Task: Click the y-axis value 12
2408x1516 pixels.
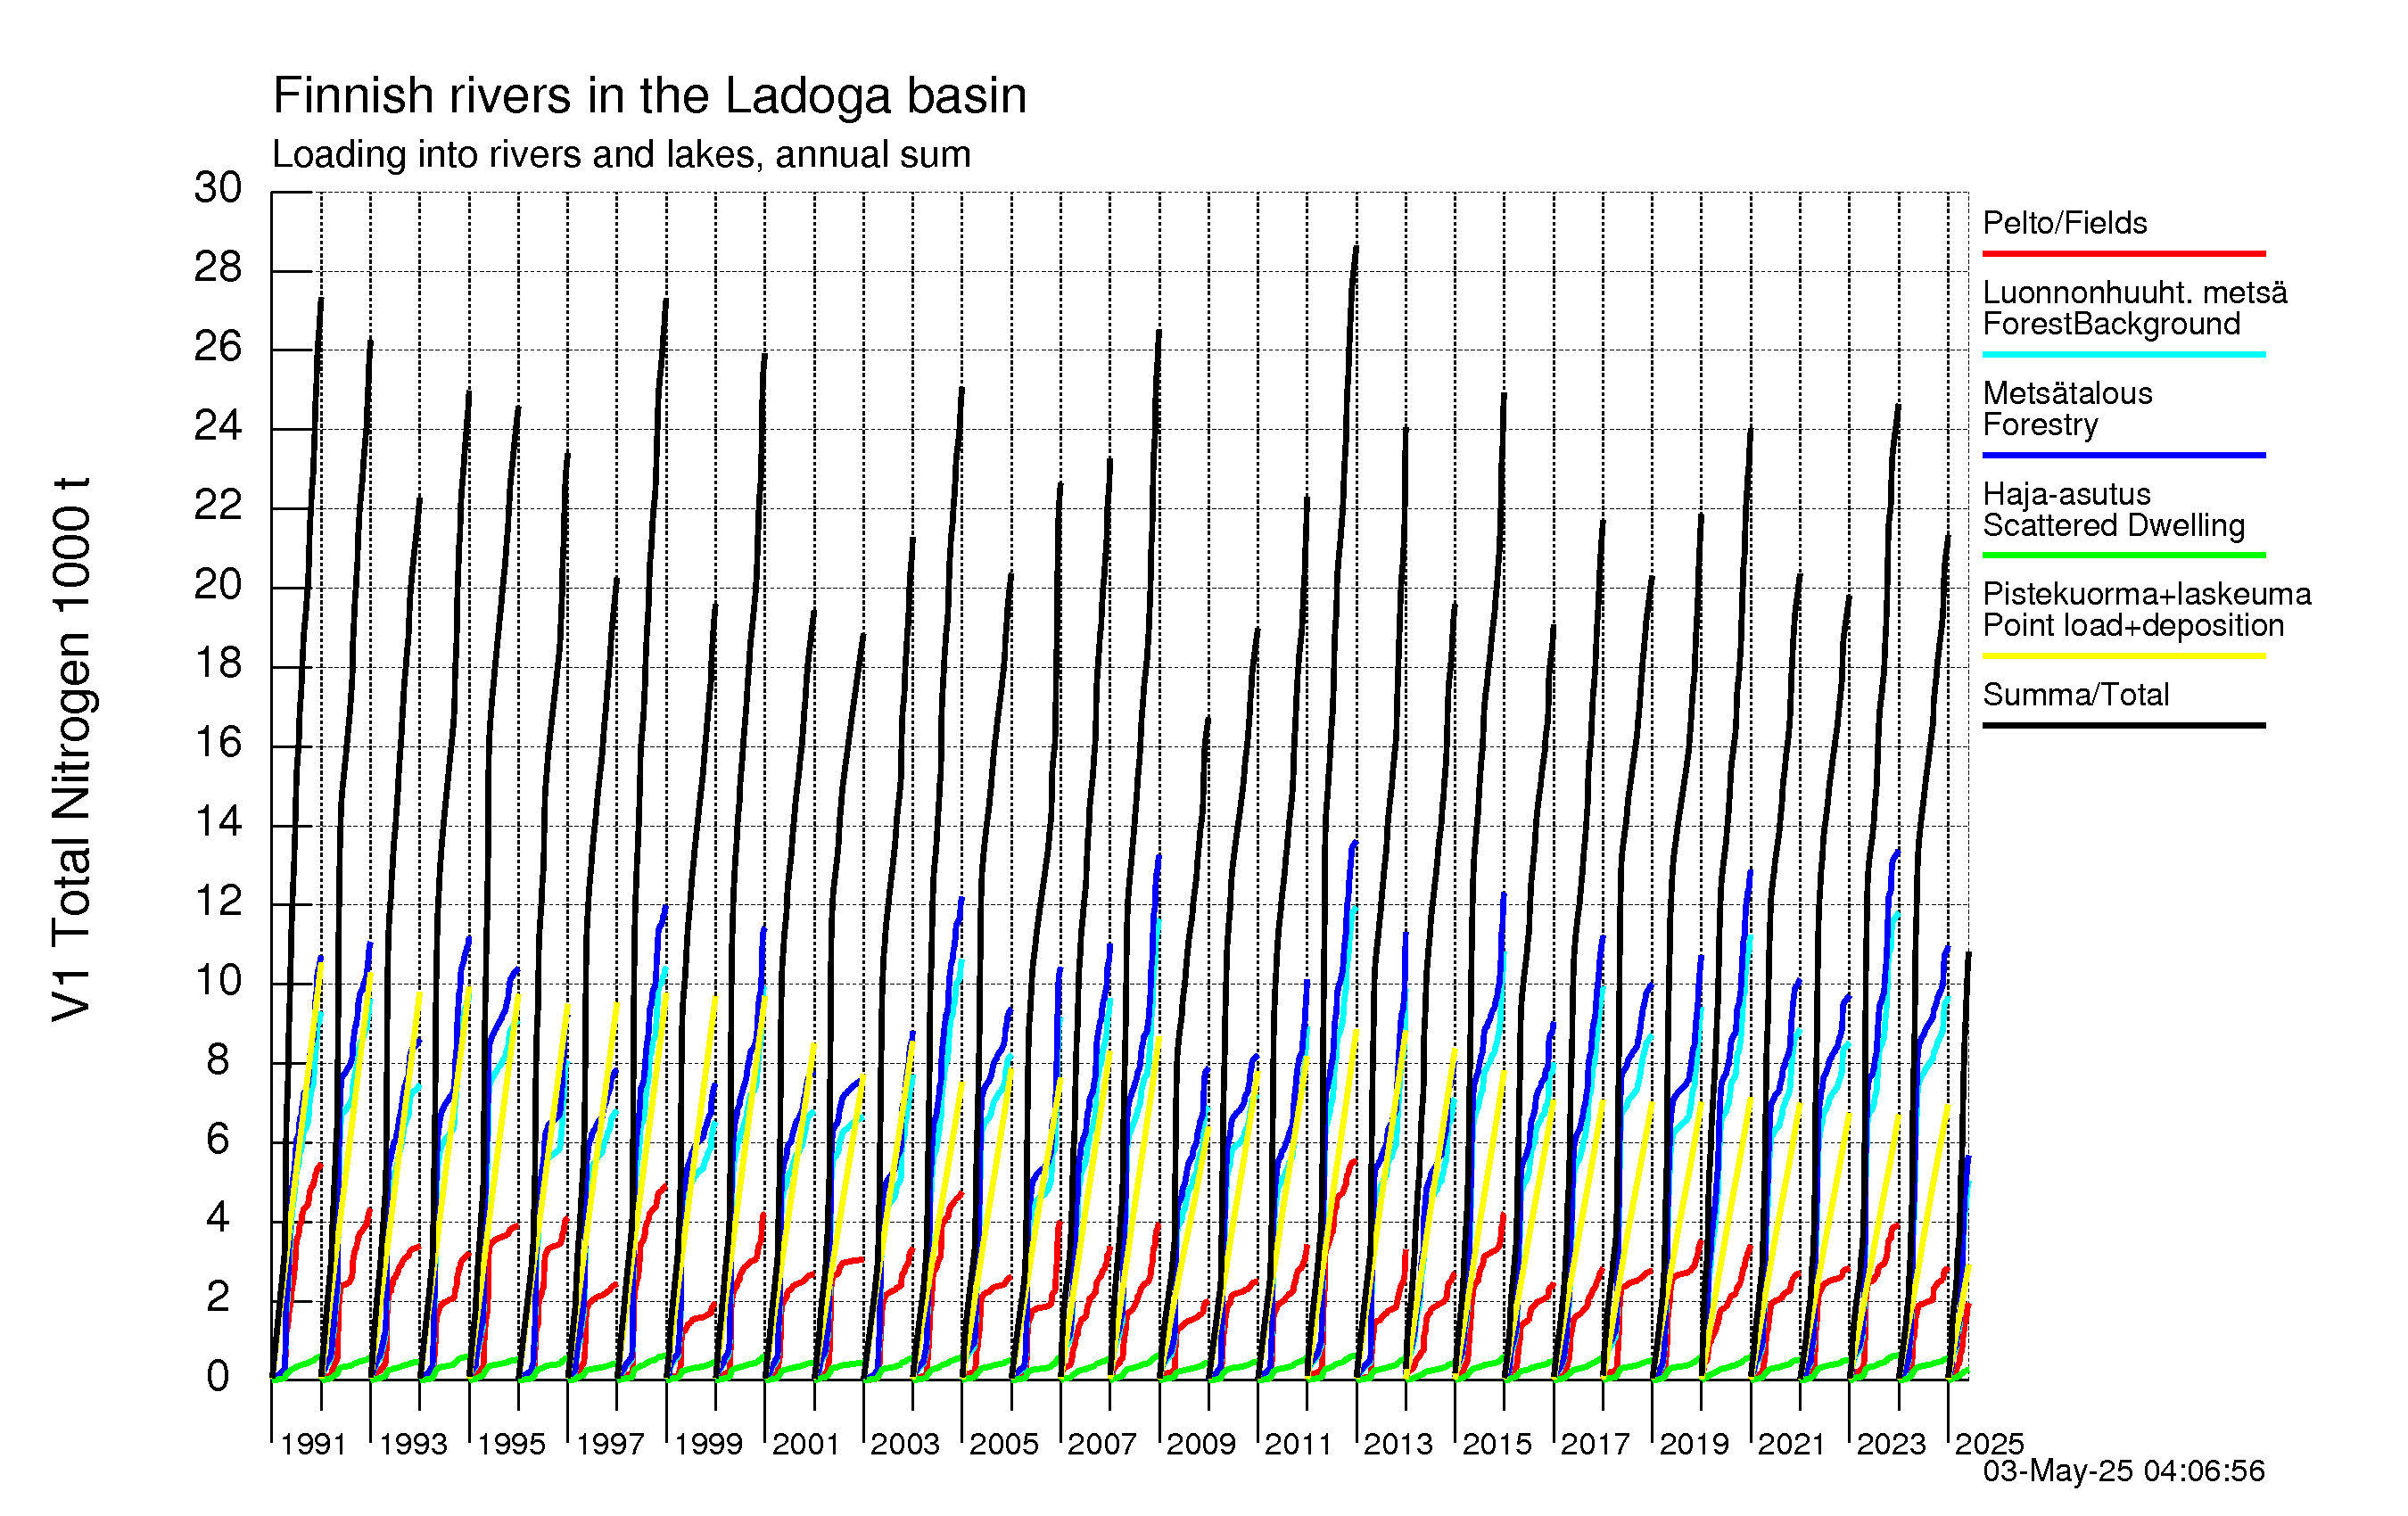Action: [x=218, y=902]
